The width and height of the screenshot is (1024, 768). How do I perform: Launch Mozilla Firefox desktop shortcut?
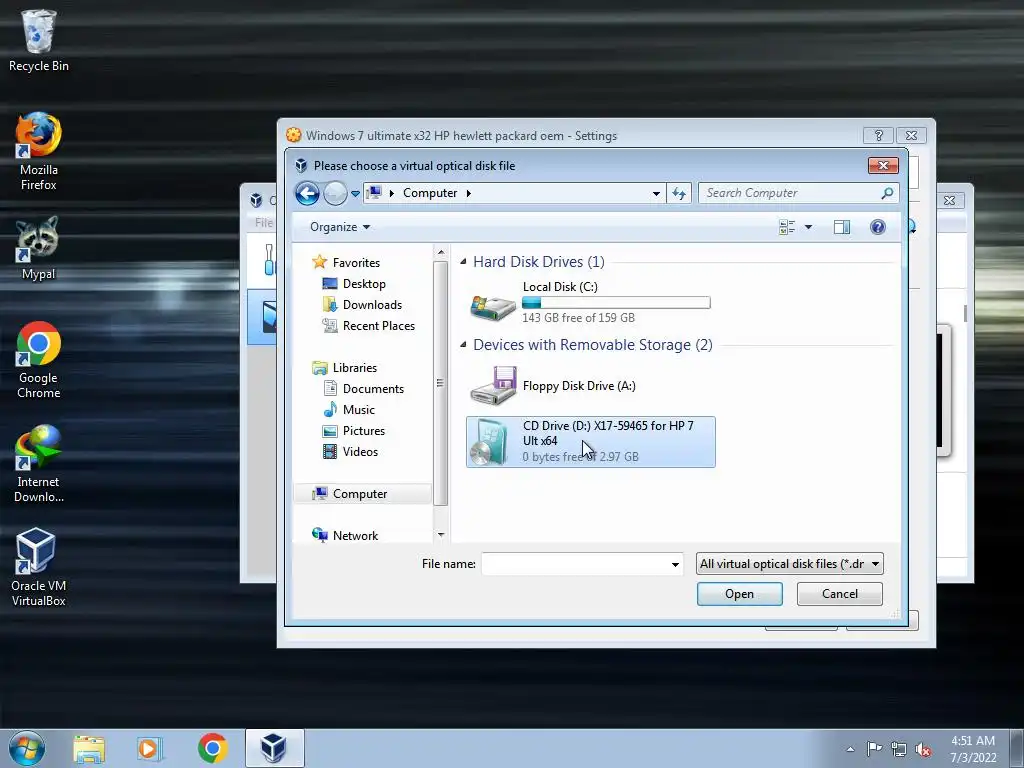(39, 152)
